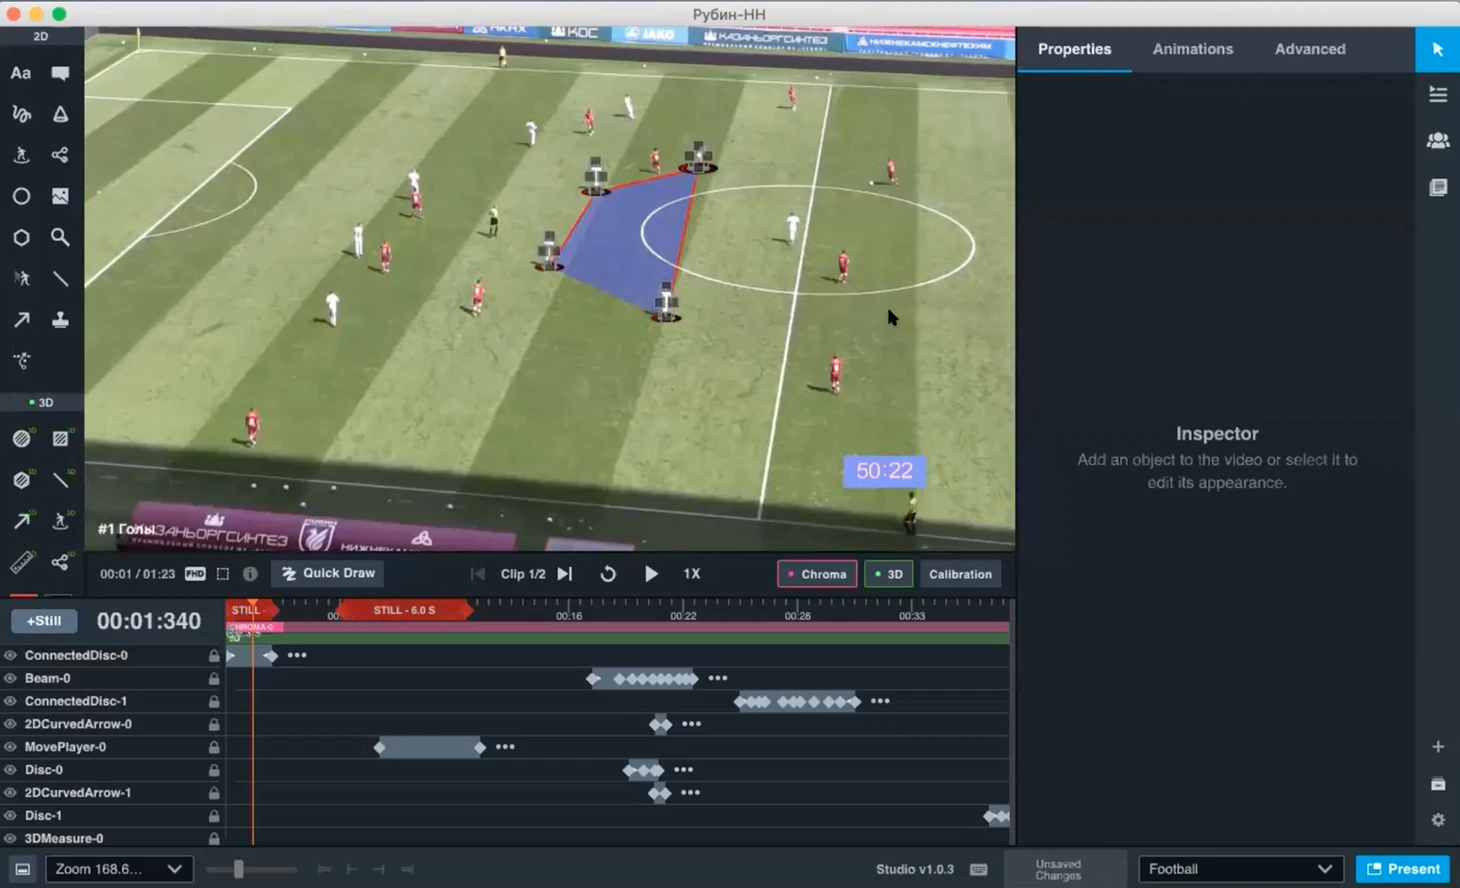This screenshot has width=1460, height=888.
Task: Select the text tool Aa
Action: click(20, 73)
